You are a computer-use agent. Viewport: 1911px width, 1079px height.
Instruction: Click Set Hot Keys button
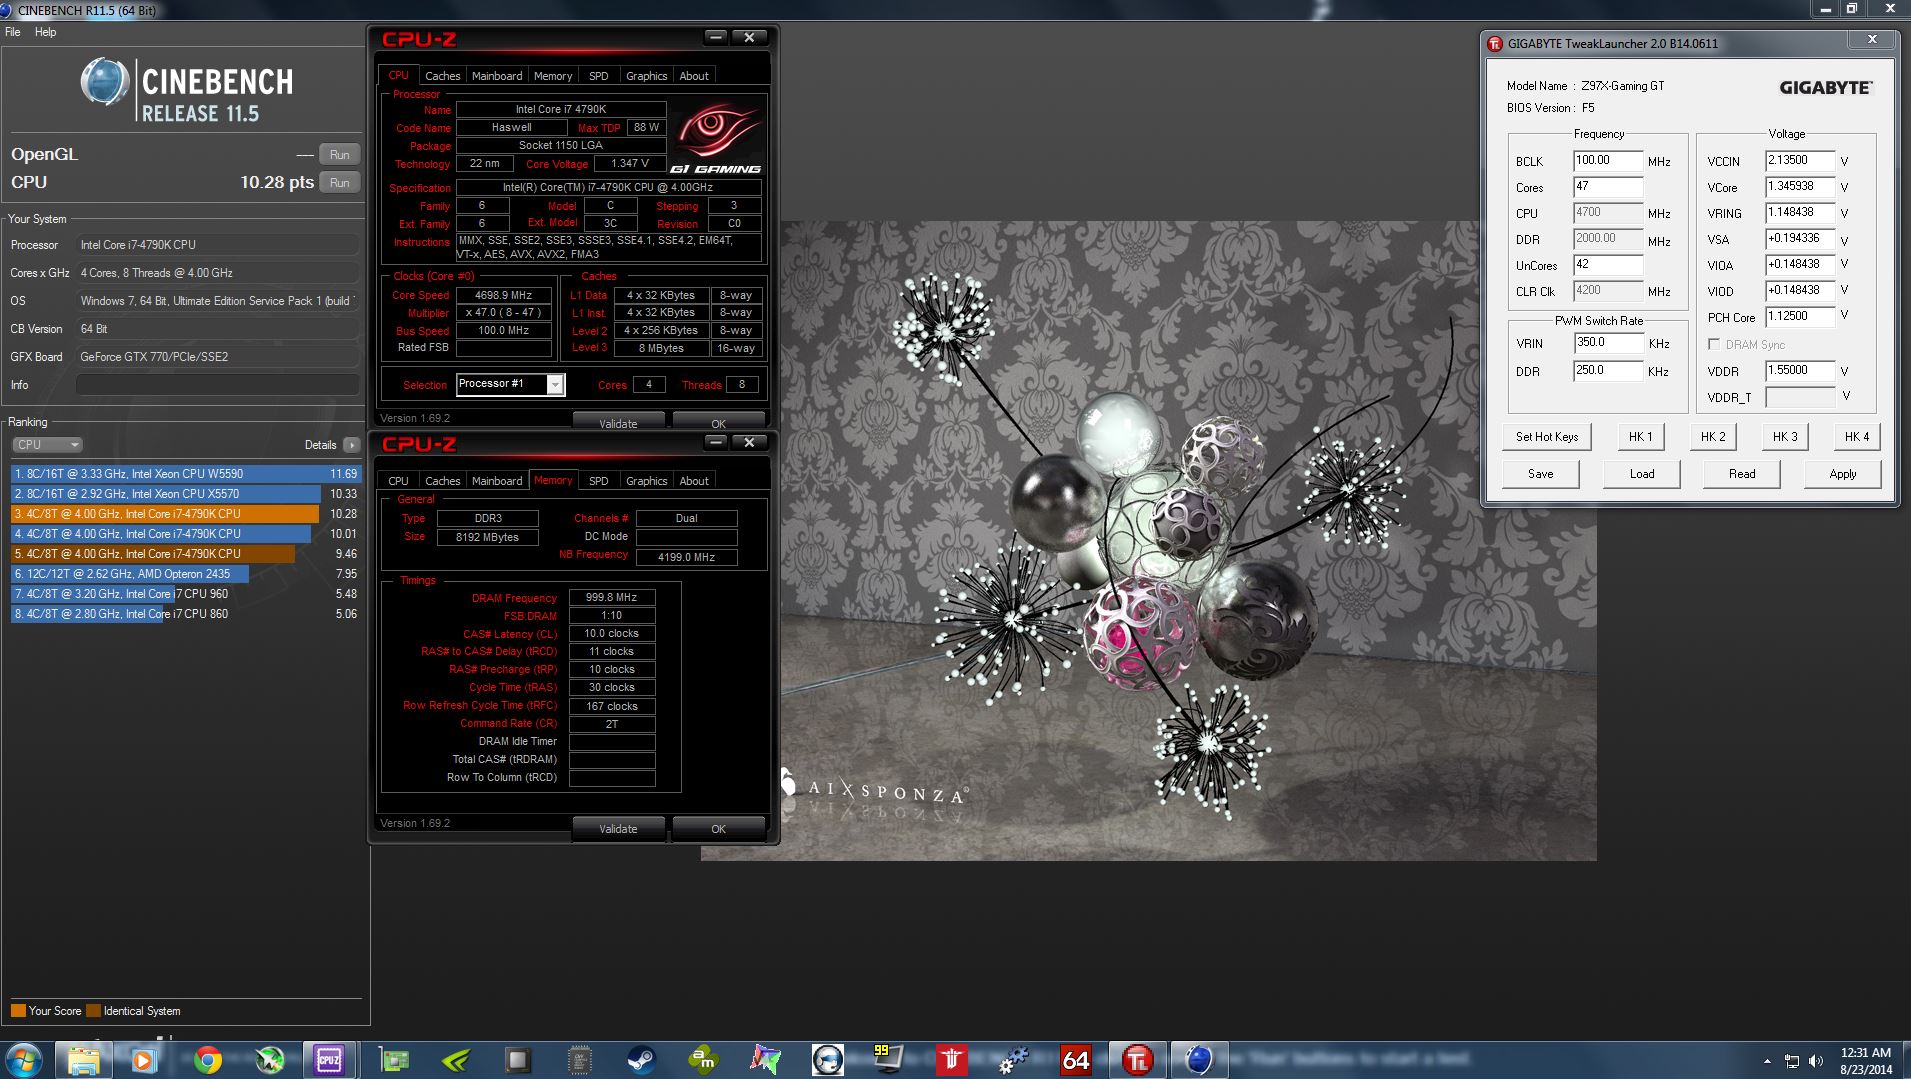point(1547,437)
